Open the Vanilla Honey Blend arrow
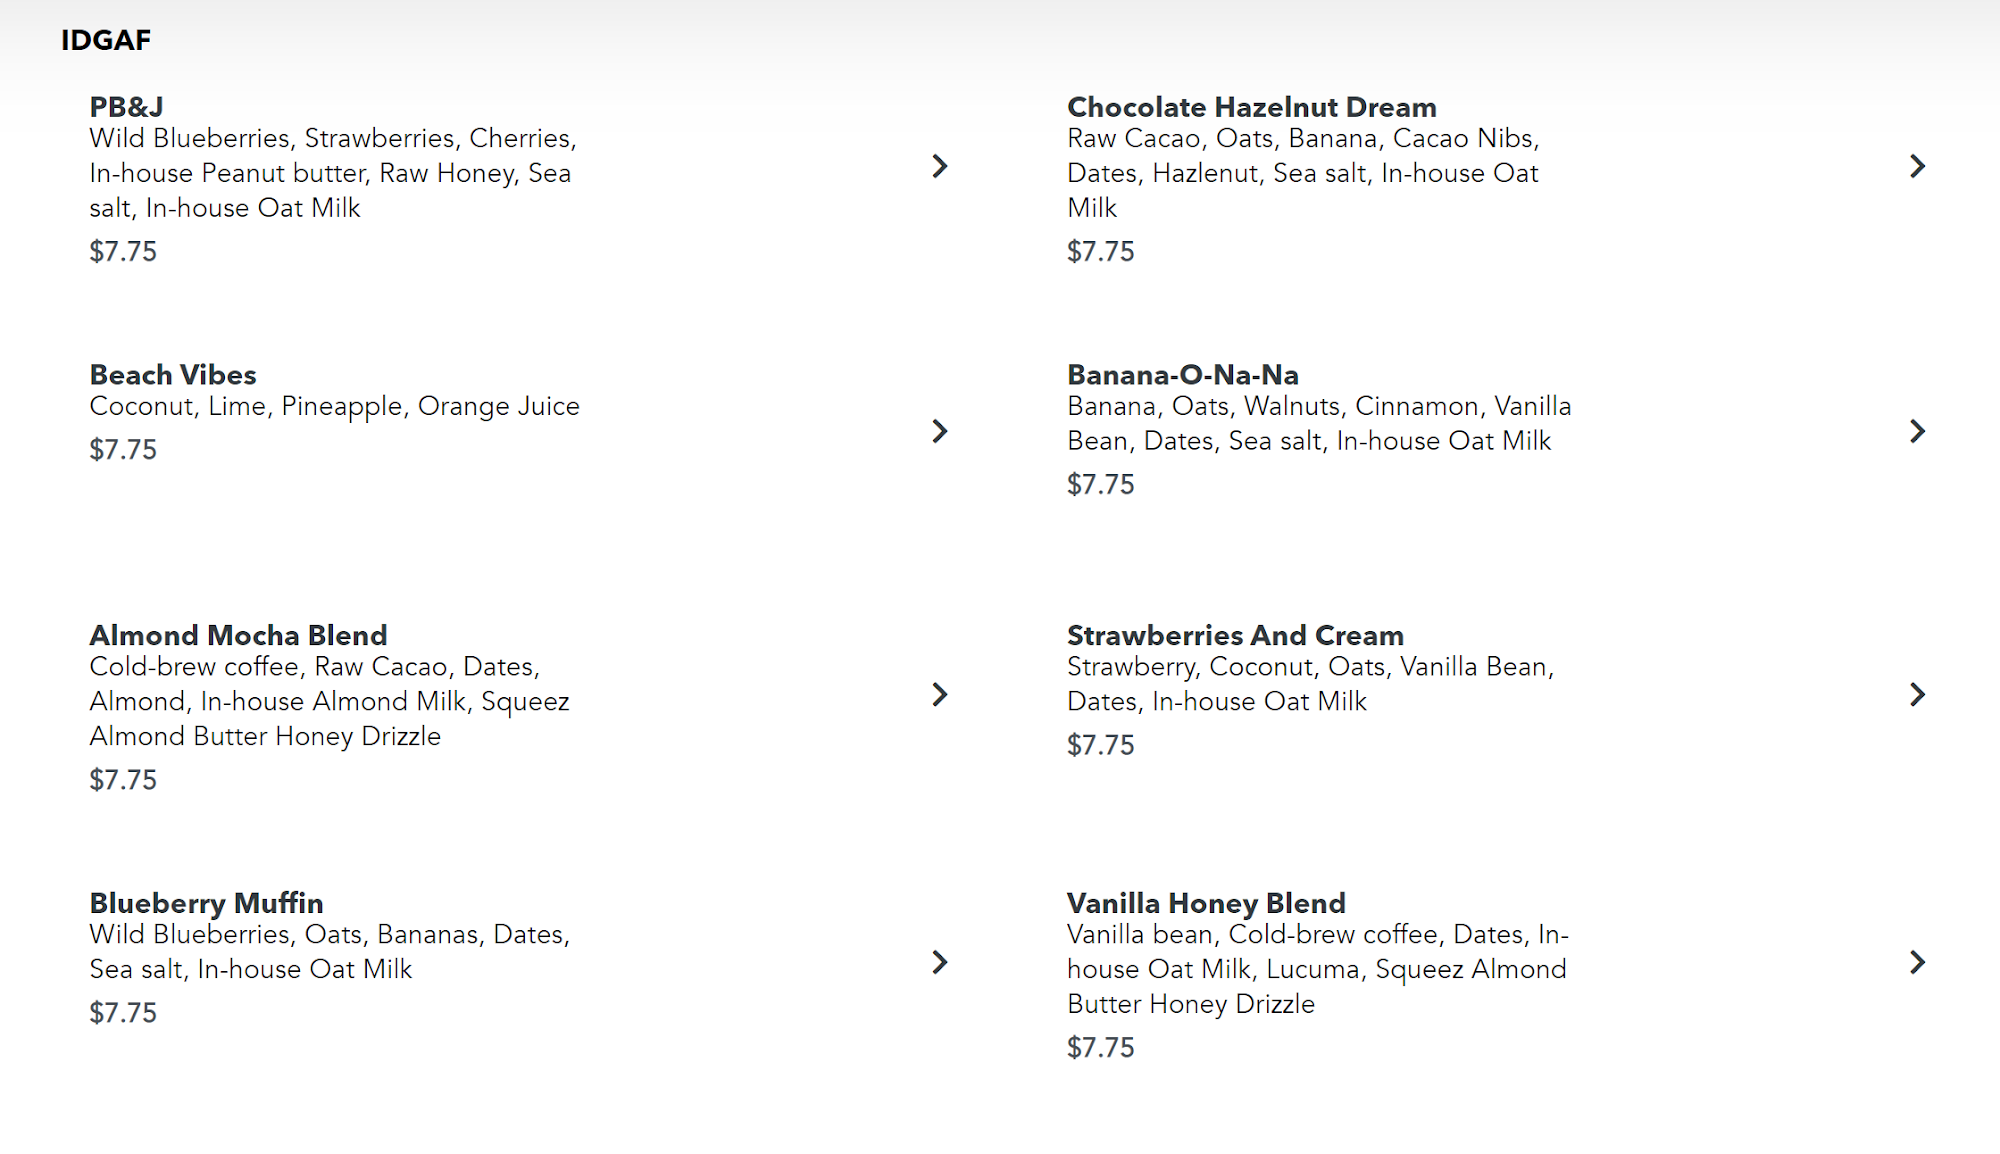2000x1154 pixels. coord(1916,962)
